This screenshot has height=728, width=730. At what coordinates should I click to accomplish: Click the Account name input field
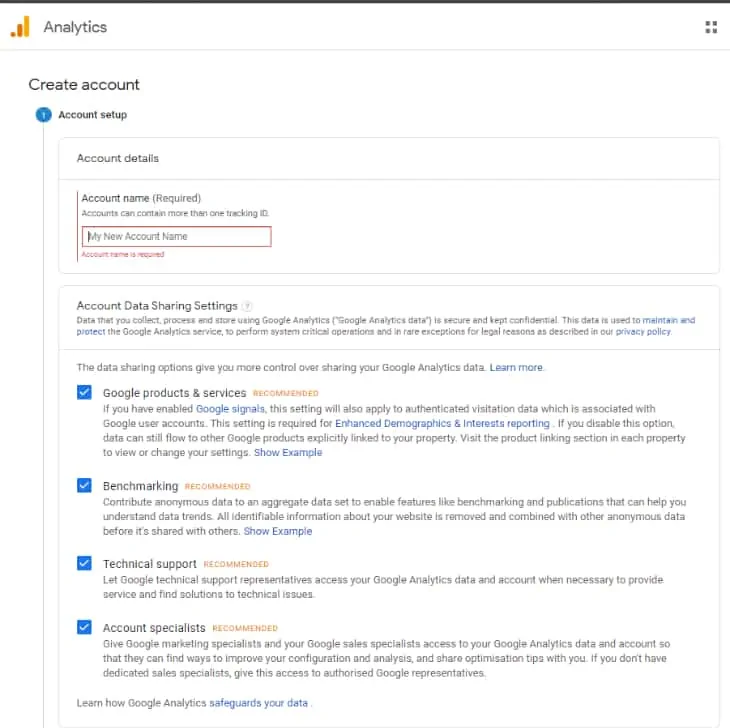pos(176,237)
